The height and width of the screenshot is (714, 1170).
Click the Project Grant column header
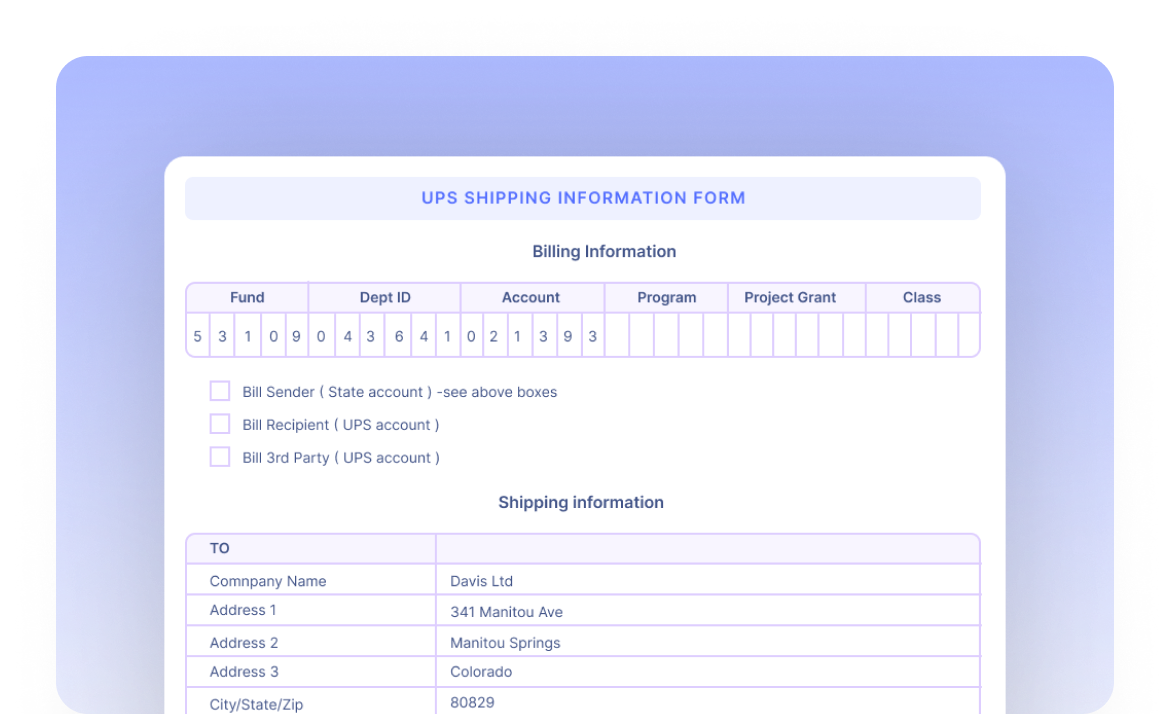[790, 297]
